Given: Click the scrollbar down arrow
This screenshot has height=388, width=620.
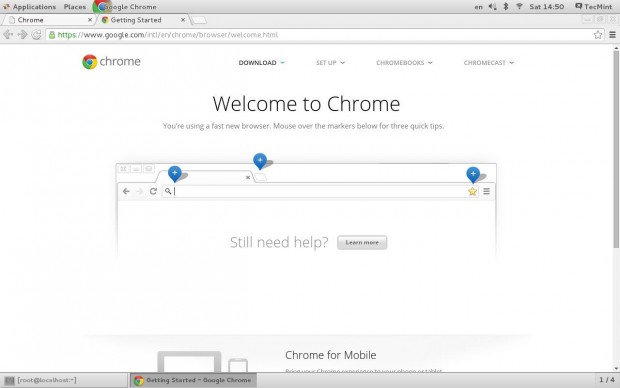Looking at the screenshot, I should click(616, 369).
